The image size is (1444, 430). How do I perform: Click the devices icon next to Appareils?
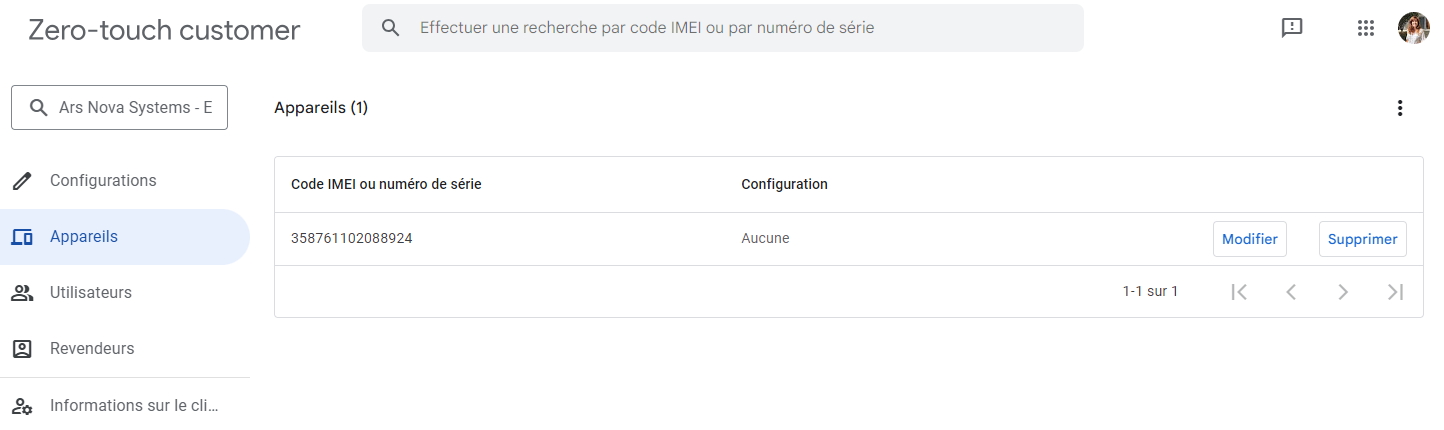(22, 237)
